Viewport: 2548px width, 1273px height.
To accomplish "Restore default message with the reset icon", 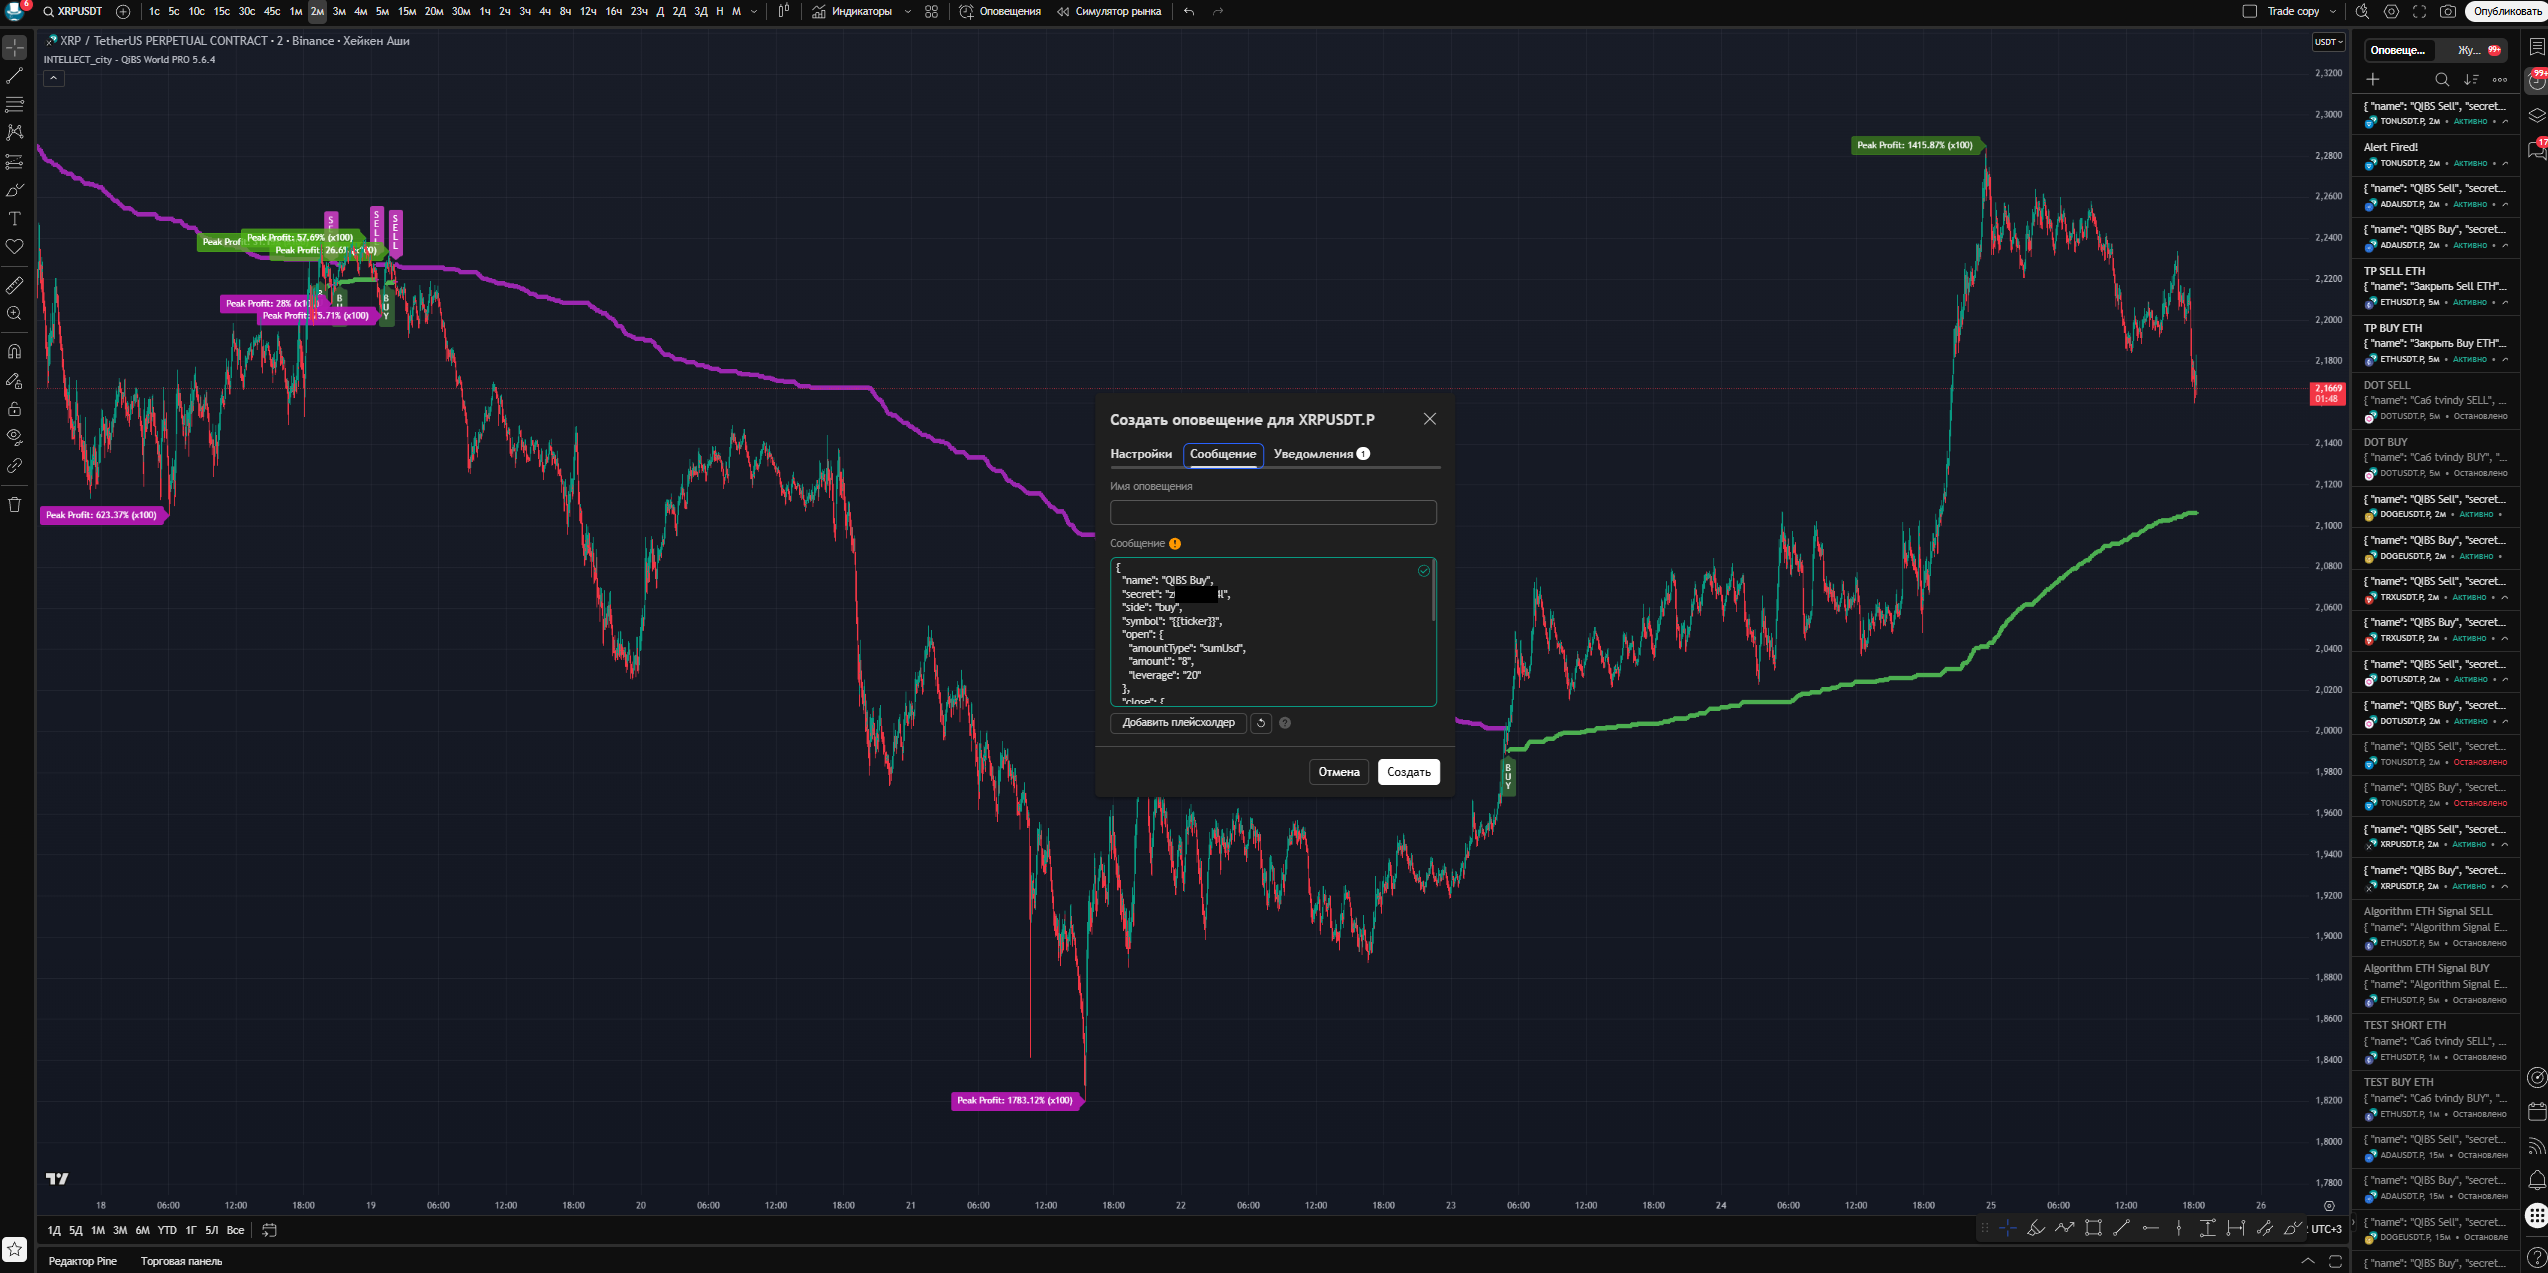I will coord(1261,723).
